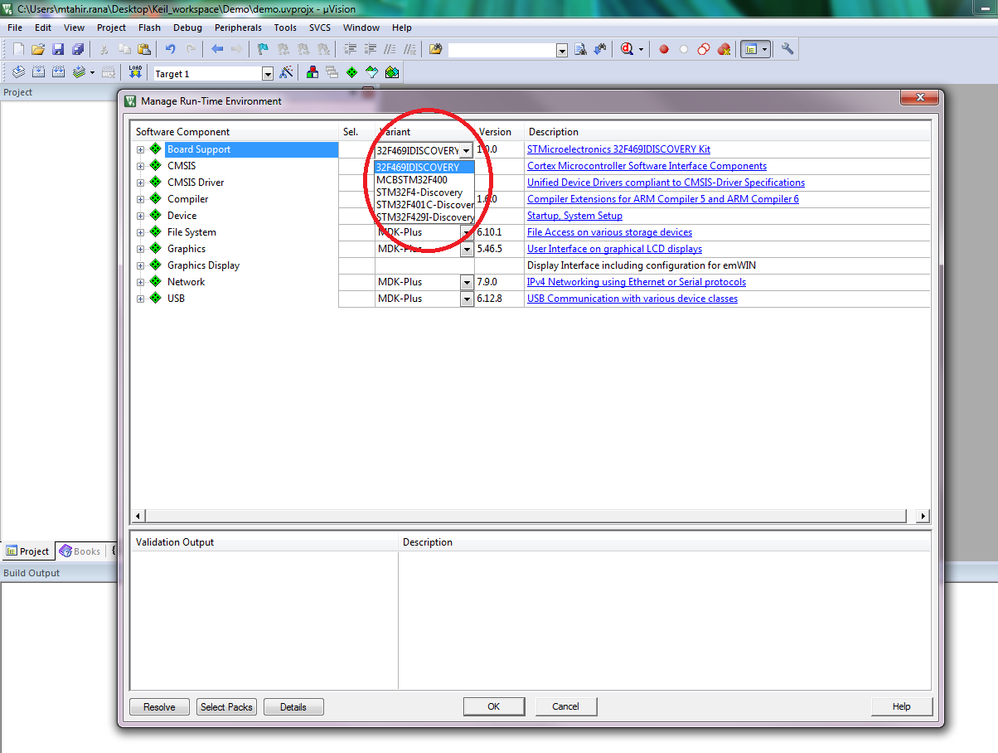Choose STM32F429I-Discovery variant option
The width and height of the screenshot is (998, 753).
point(425,217)
